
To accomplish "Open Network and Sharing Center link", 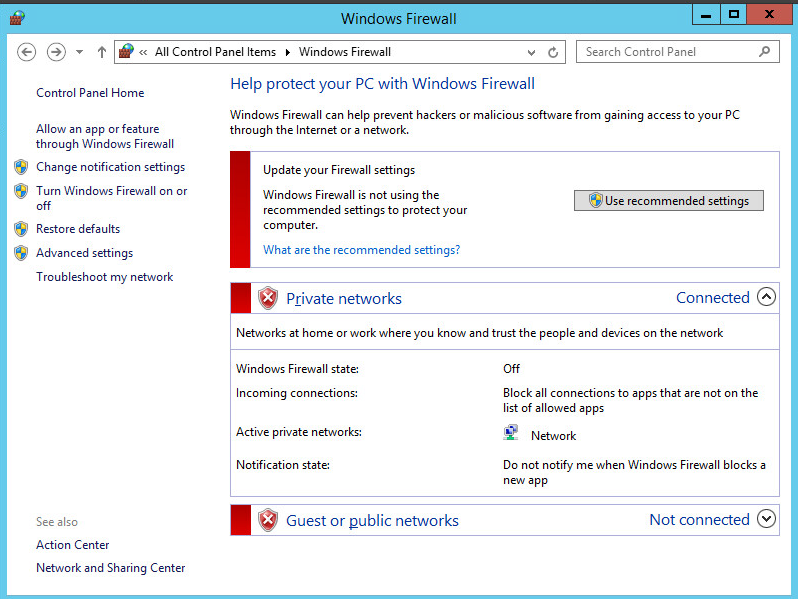I will pos(110,568).
